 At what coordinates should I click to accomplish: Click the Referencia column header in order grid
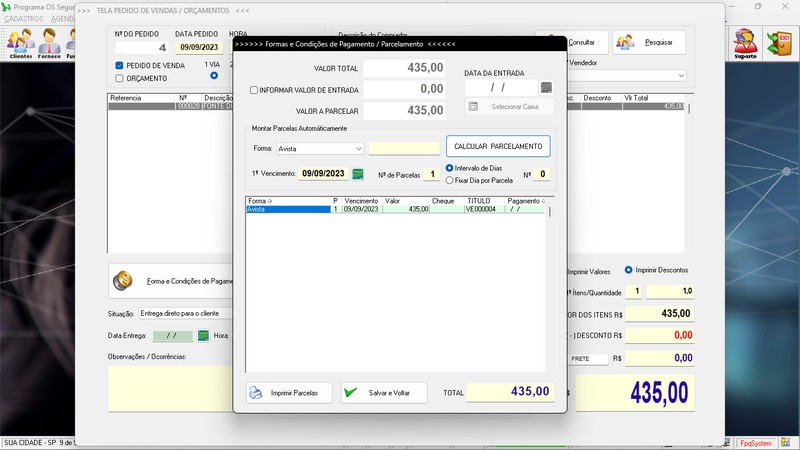141,98
